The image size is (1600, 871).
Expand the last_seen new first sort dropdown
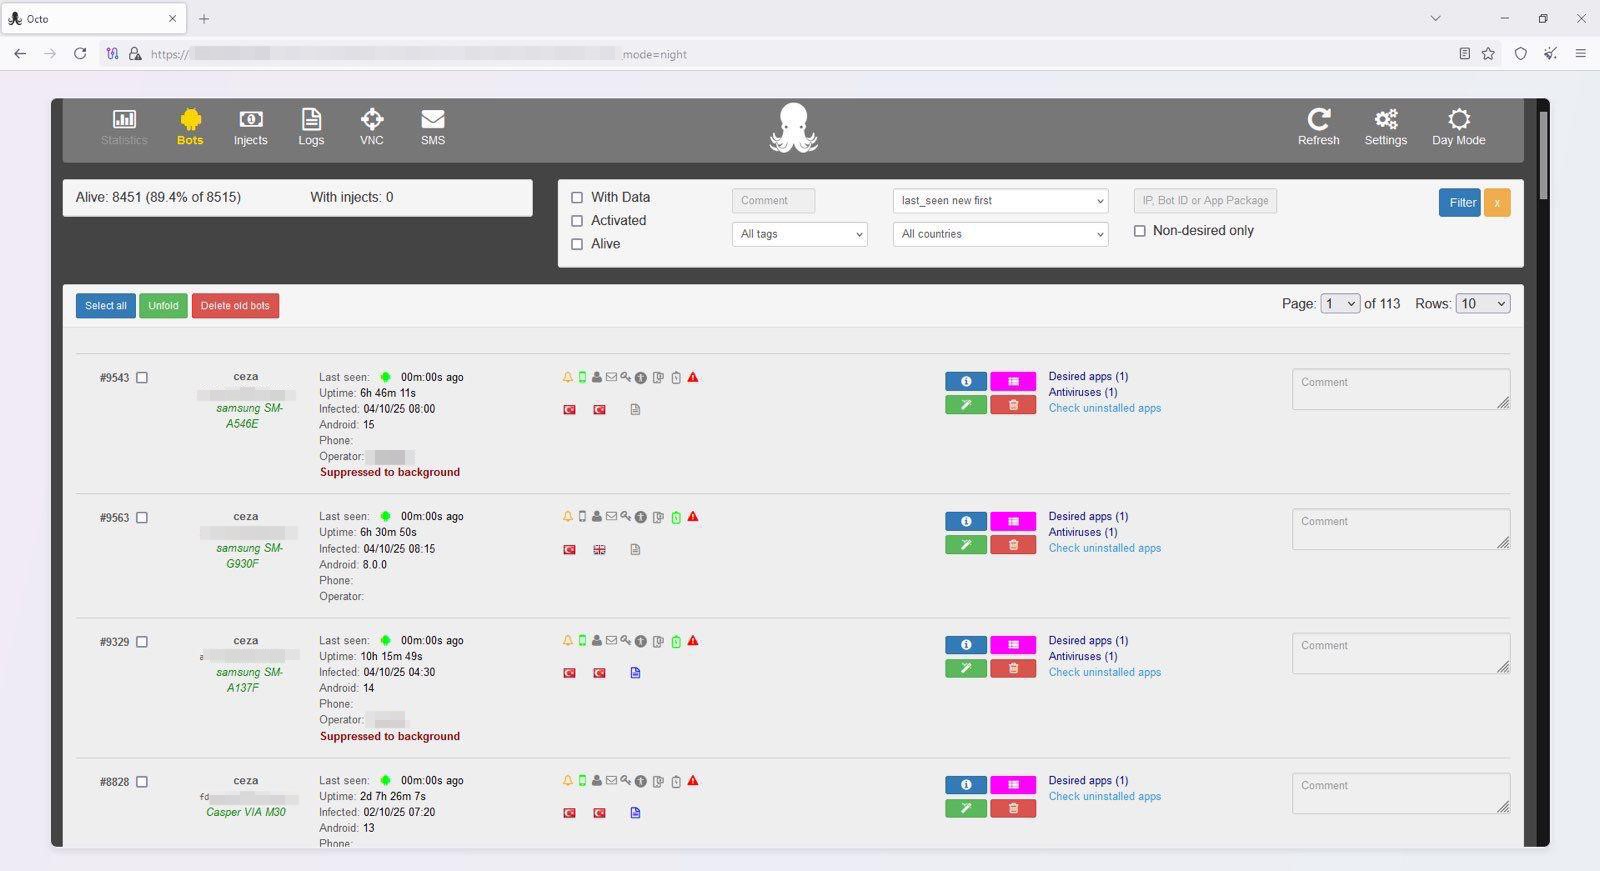(1000, 201)
